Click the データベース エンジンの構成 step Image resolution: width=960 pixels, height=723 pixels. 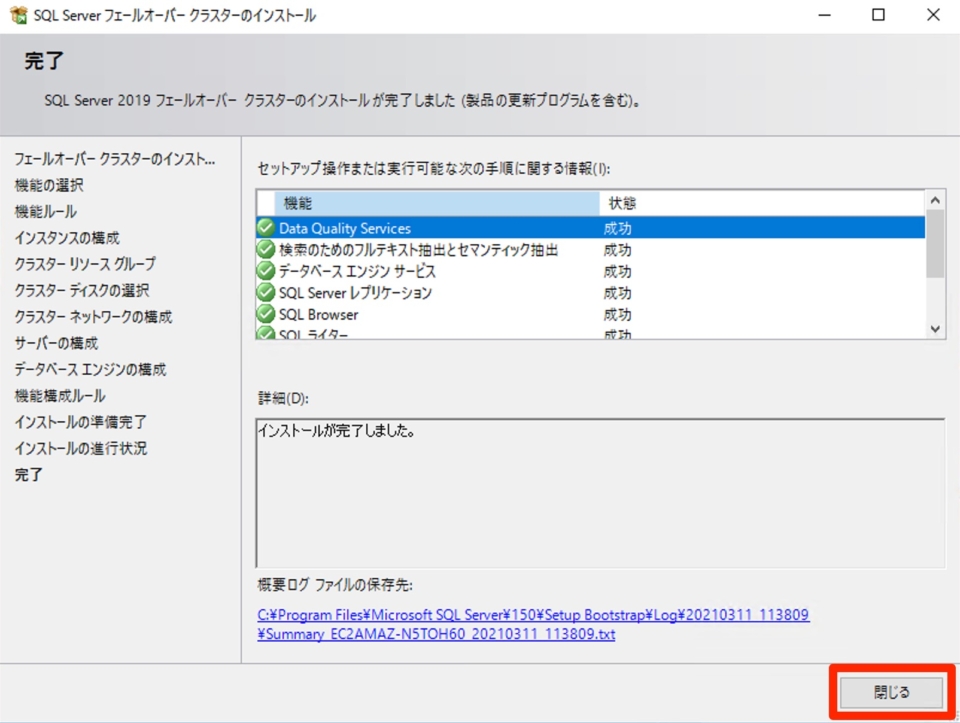click(90, 369)
